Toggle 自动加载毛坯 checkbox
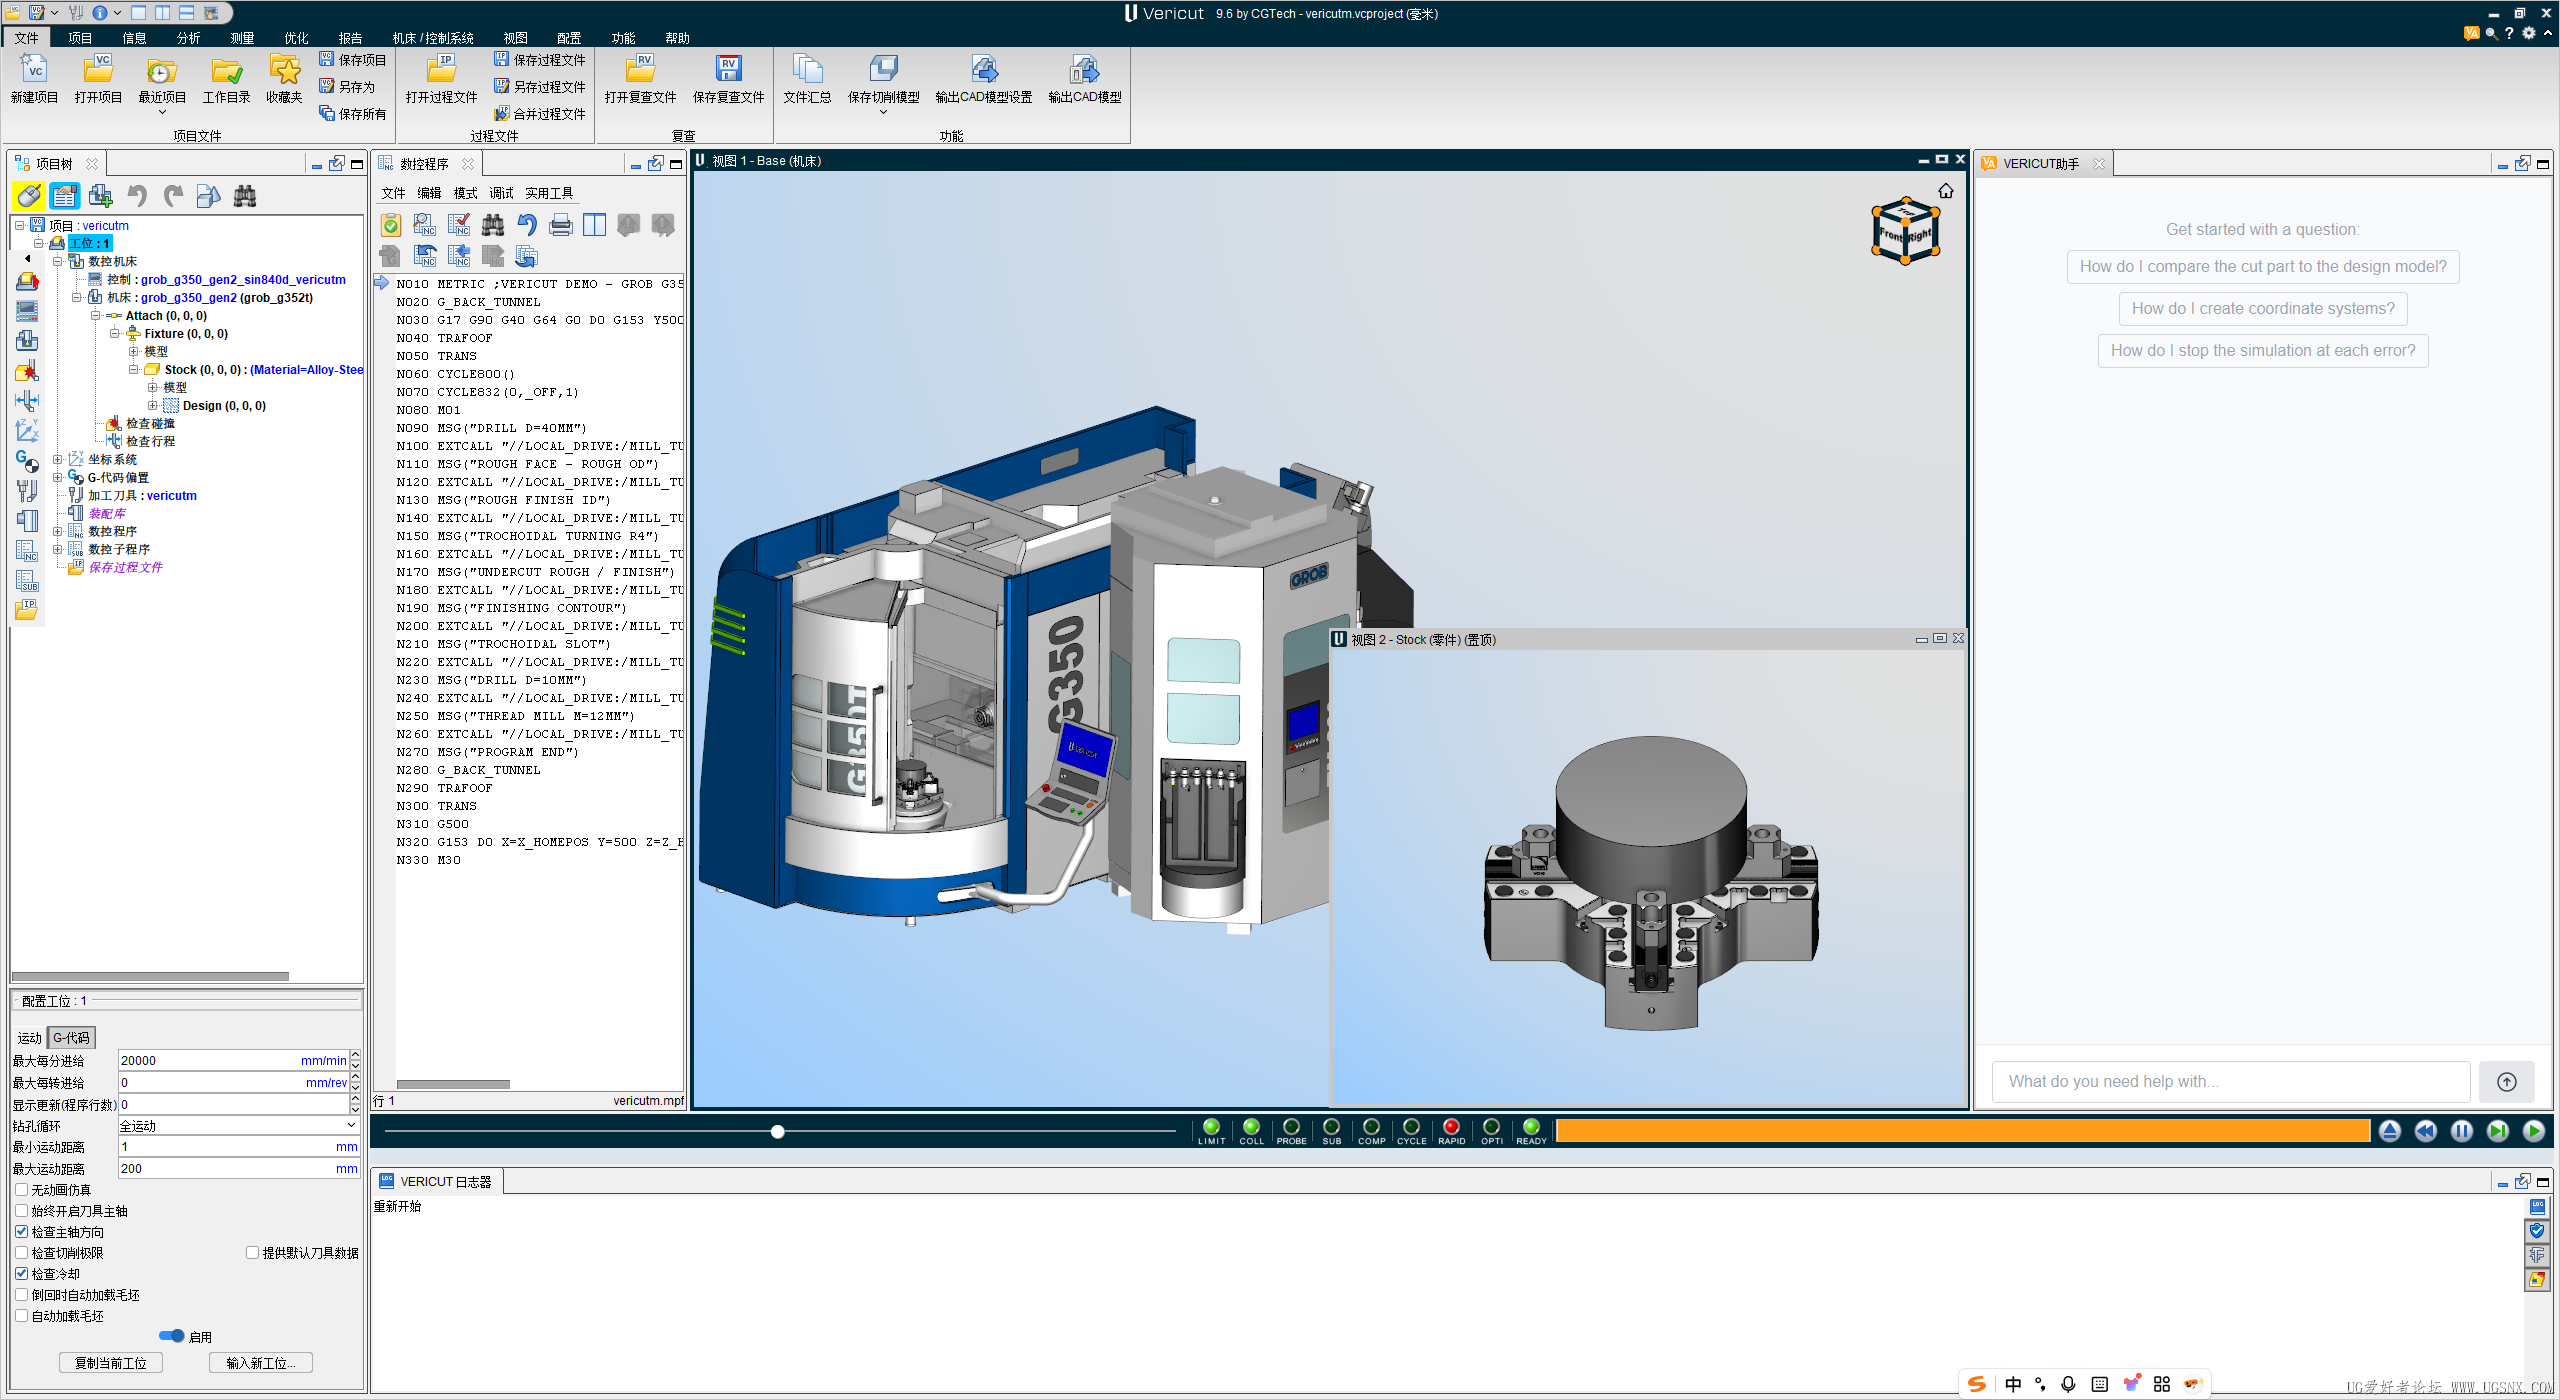The height and width of the screenshot is (1400, 2560). [21, 1316]
